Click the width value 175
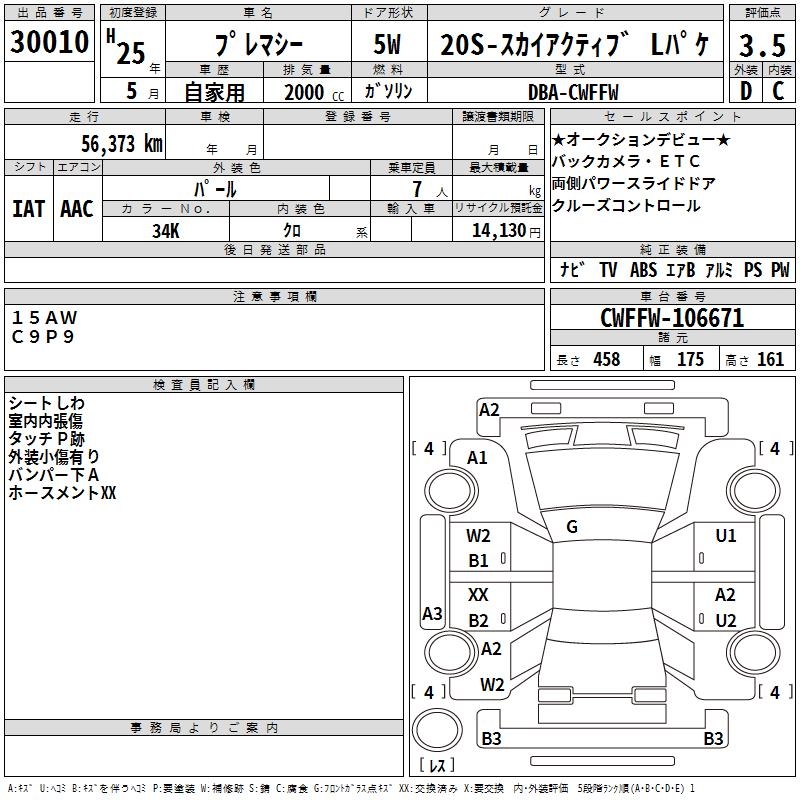Screen dimensions: 800x800 690,359
